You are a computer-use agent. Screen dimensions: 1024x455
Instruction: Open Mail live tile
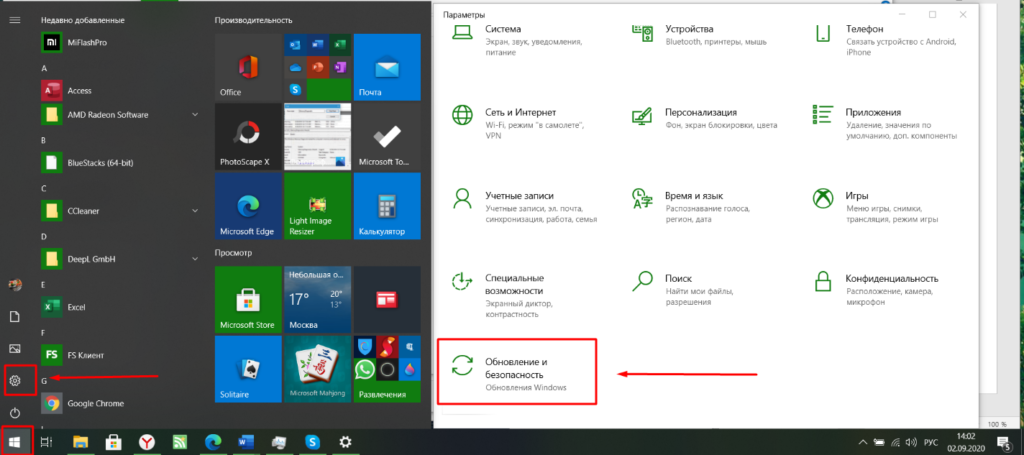385,66
